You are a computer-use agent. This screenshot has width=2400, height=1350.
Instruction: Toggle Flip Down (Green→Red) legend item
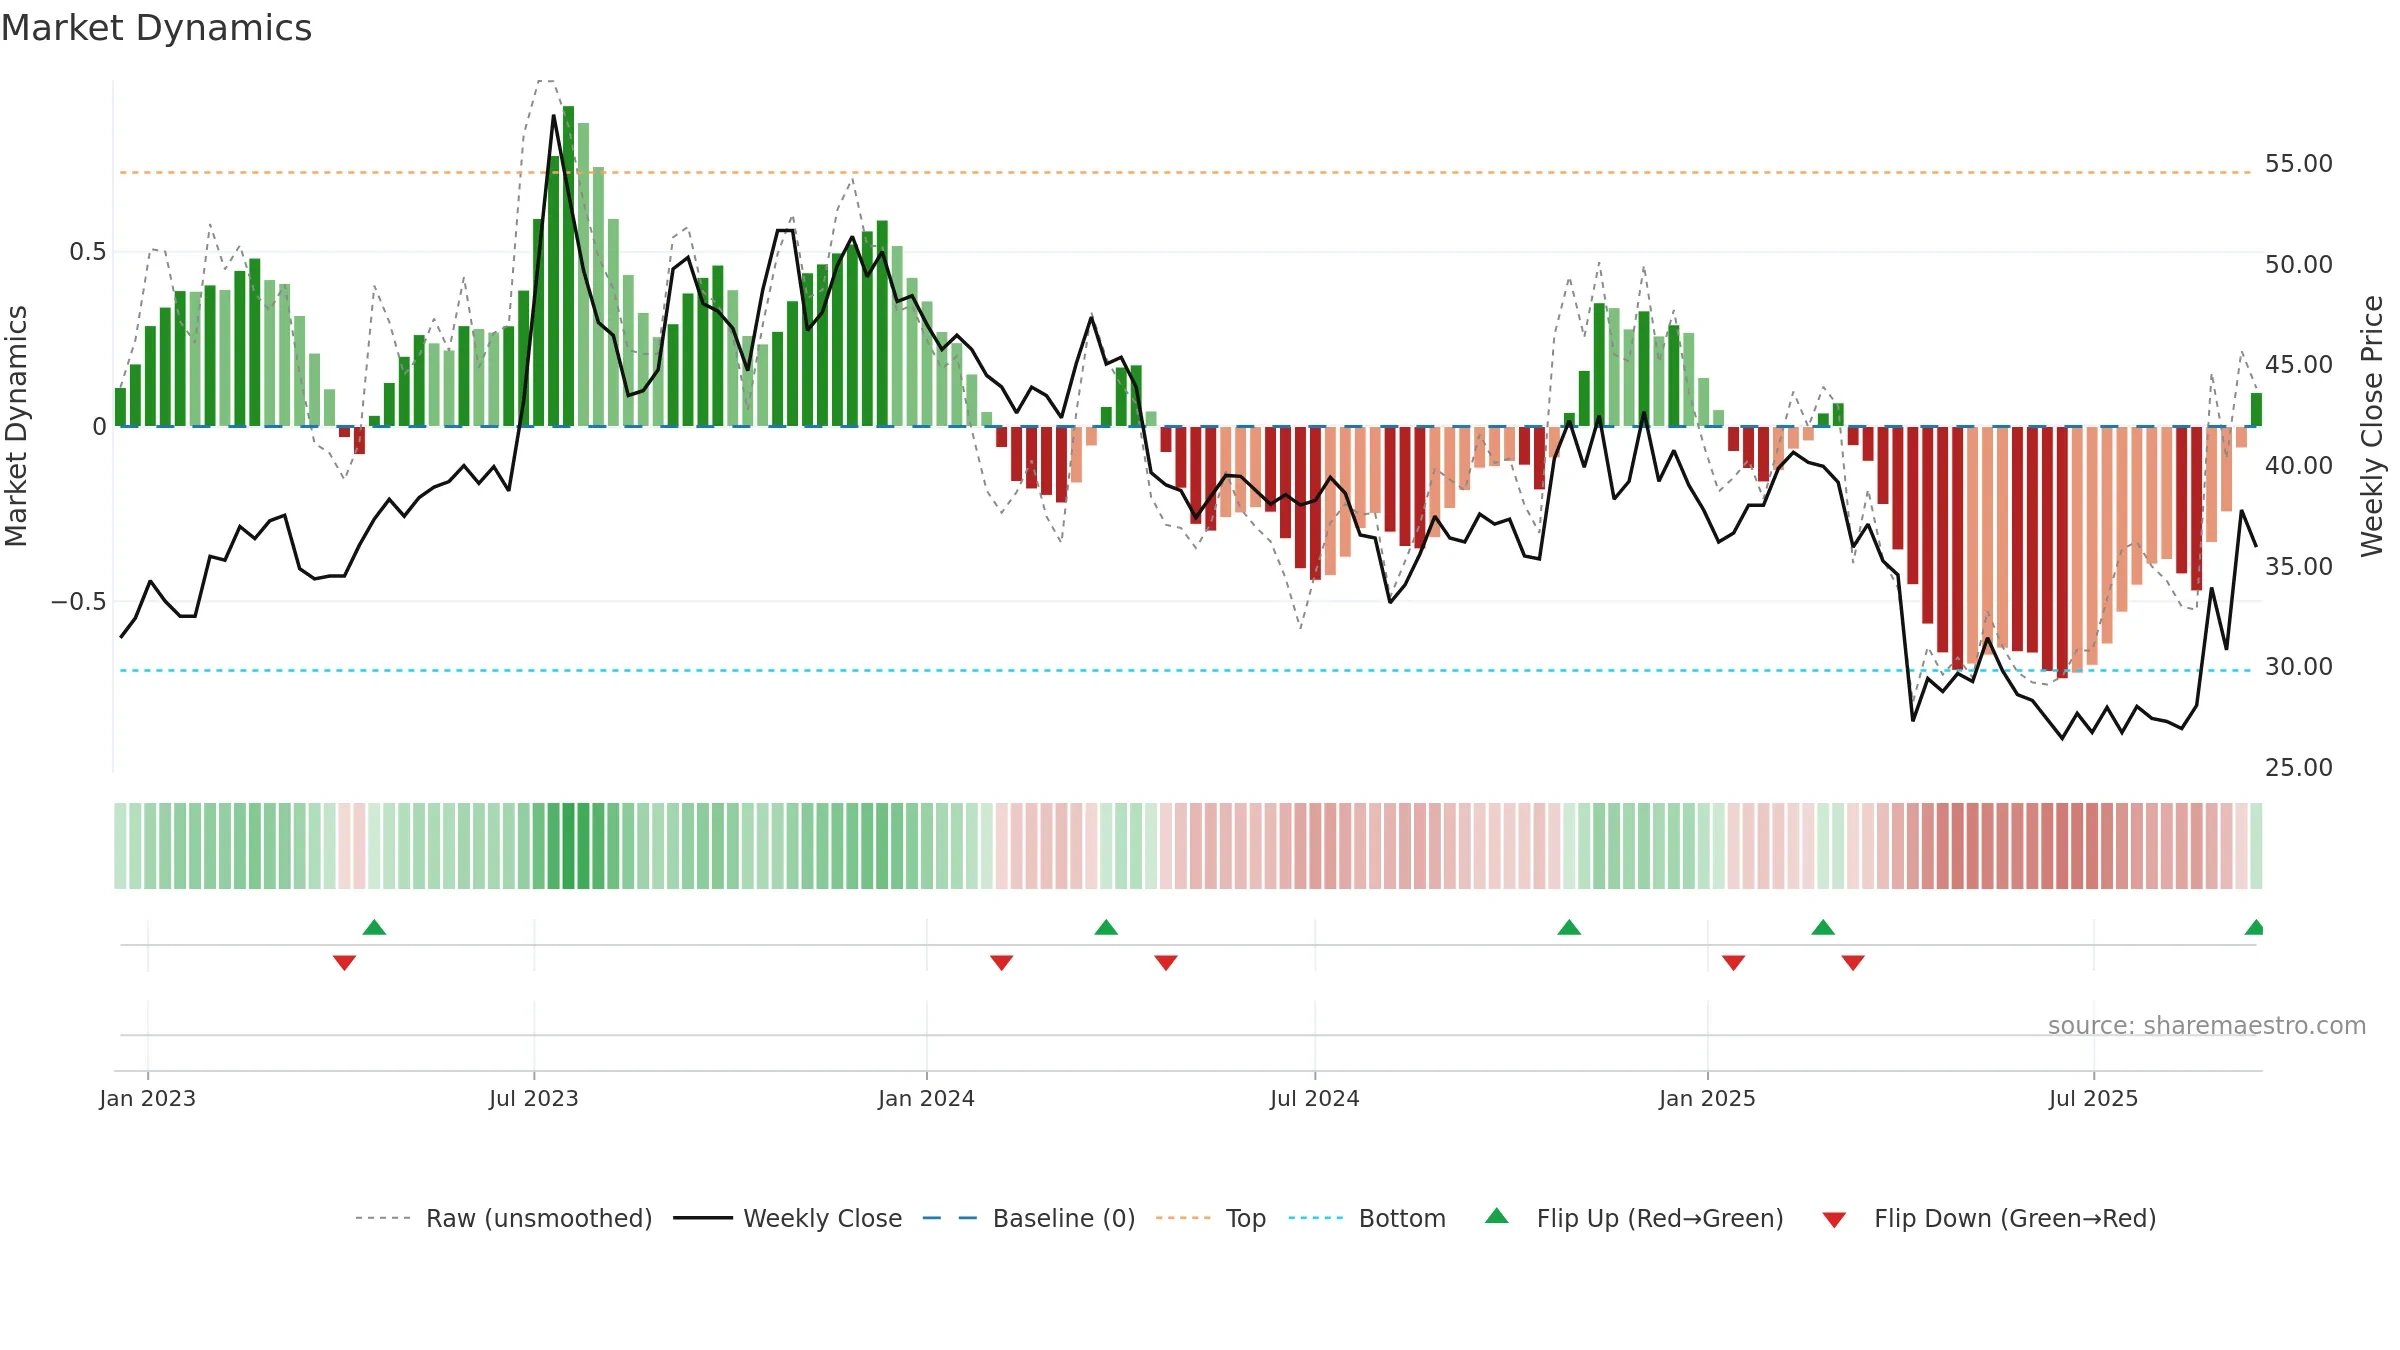coord(1989,1218)
